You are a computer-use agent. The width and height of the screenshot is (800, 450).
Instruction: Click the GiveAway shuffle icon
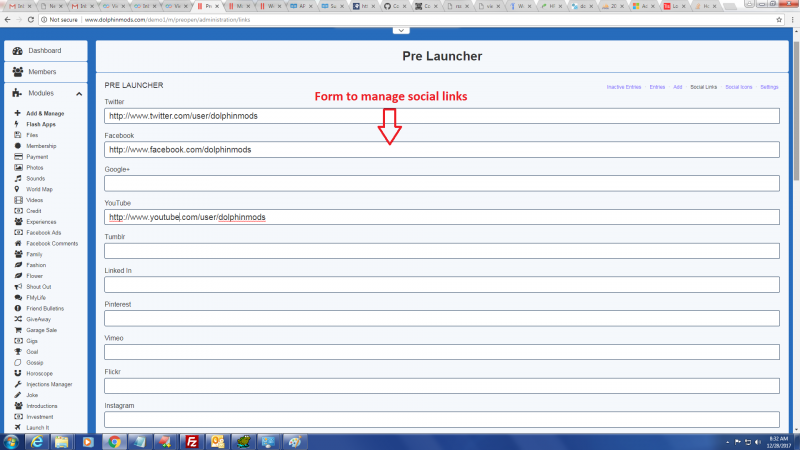[18, 319]
